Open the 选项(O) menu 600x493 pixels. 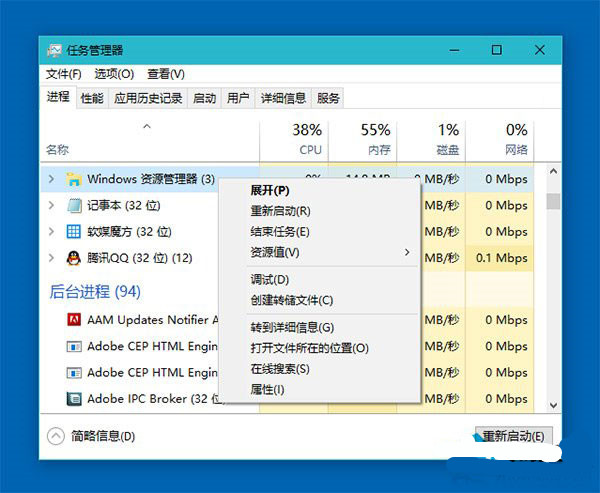(x=114, y=74)
